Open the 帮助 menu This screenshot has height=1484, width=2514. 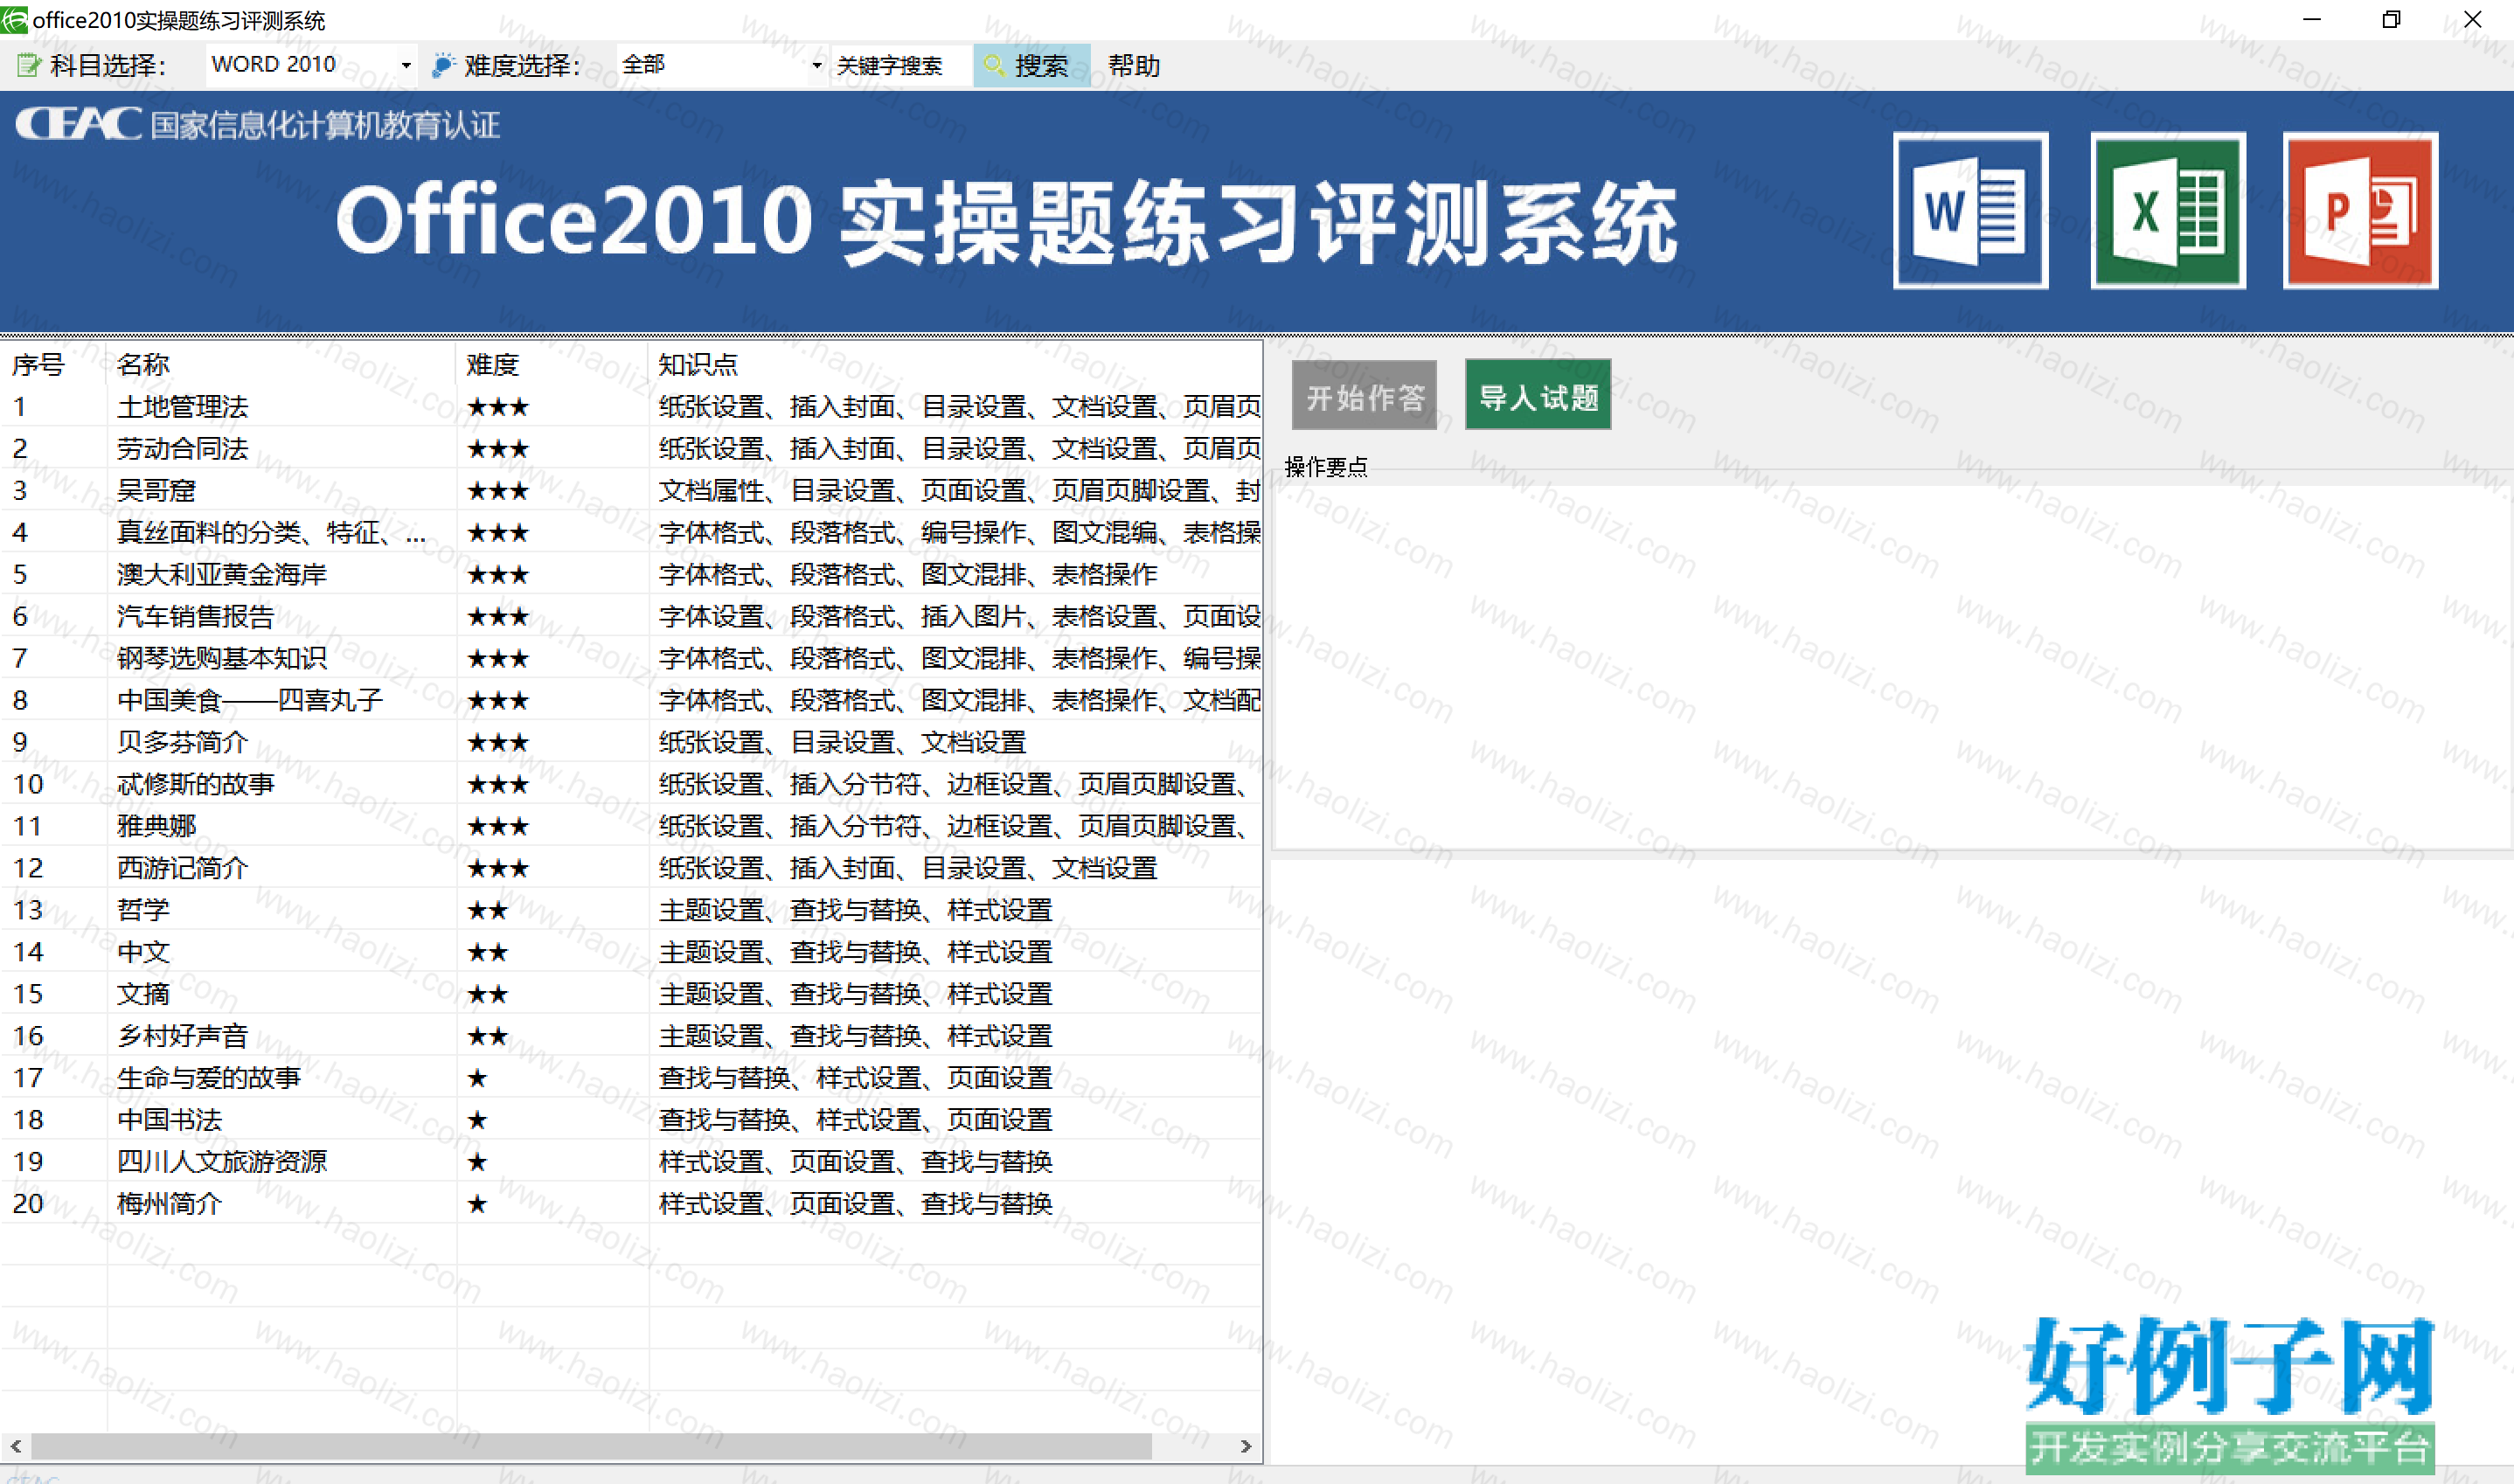1133,66
